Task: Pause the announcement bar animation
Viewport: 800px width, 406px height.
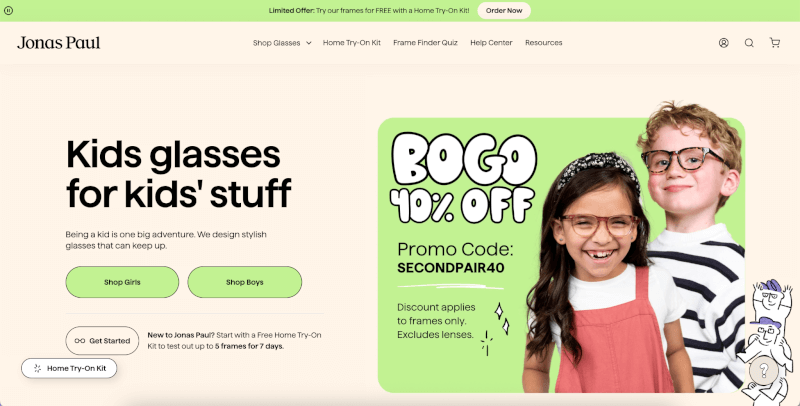Action: pyautogui.click(x=8, y=10)
